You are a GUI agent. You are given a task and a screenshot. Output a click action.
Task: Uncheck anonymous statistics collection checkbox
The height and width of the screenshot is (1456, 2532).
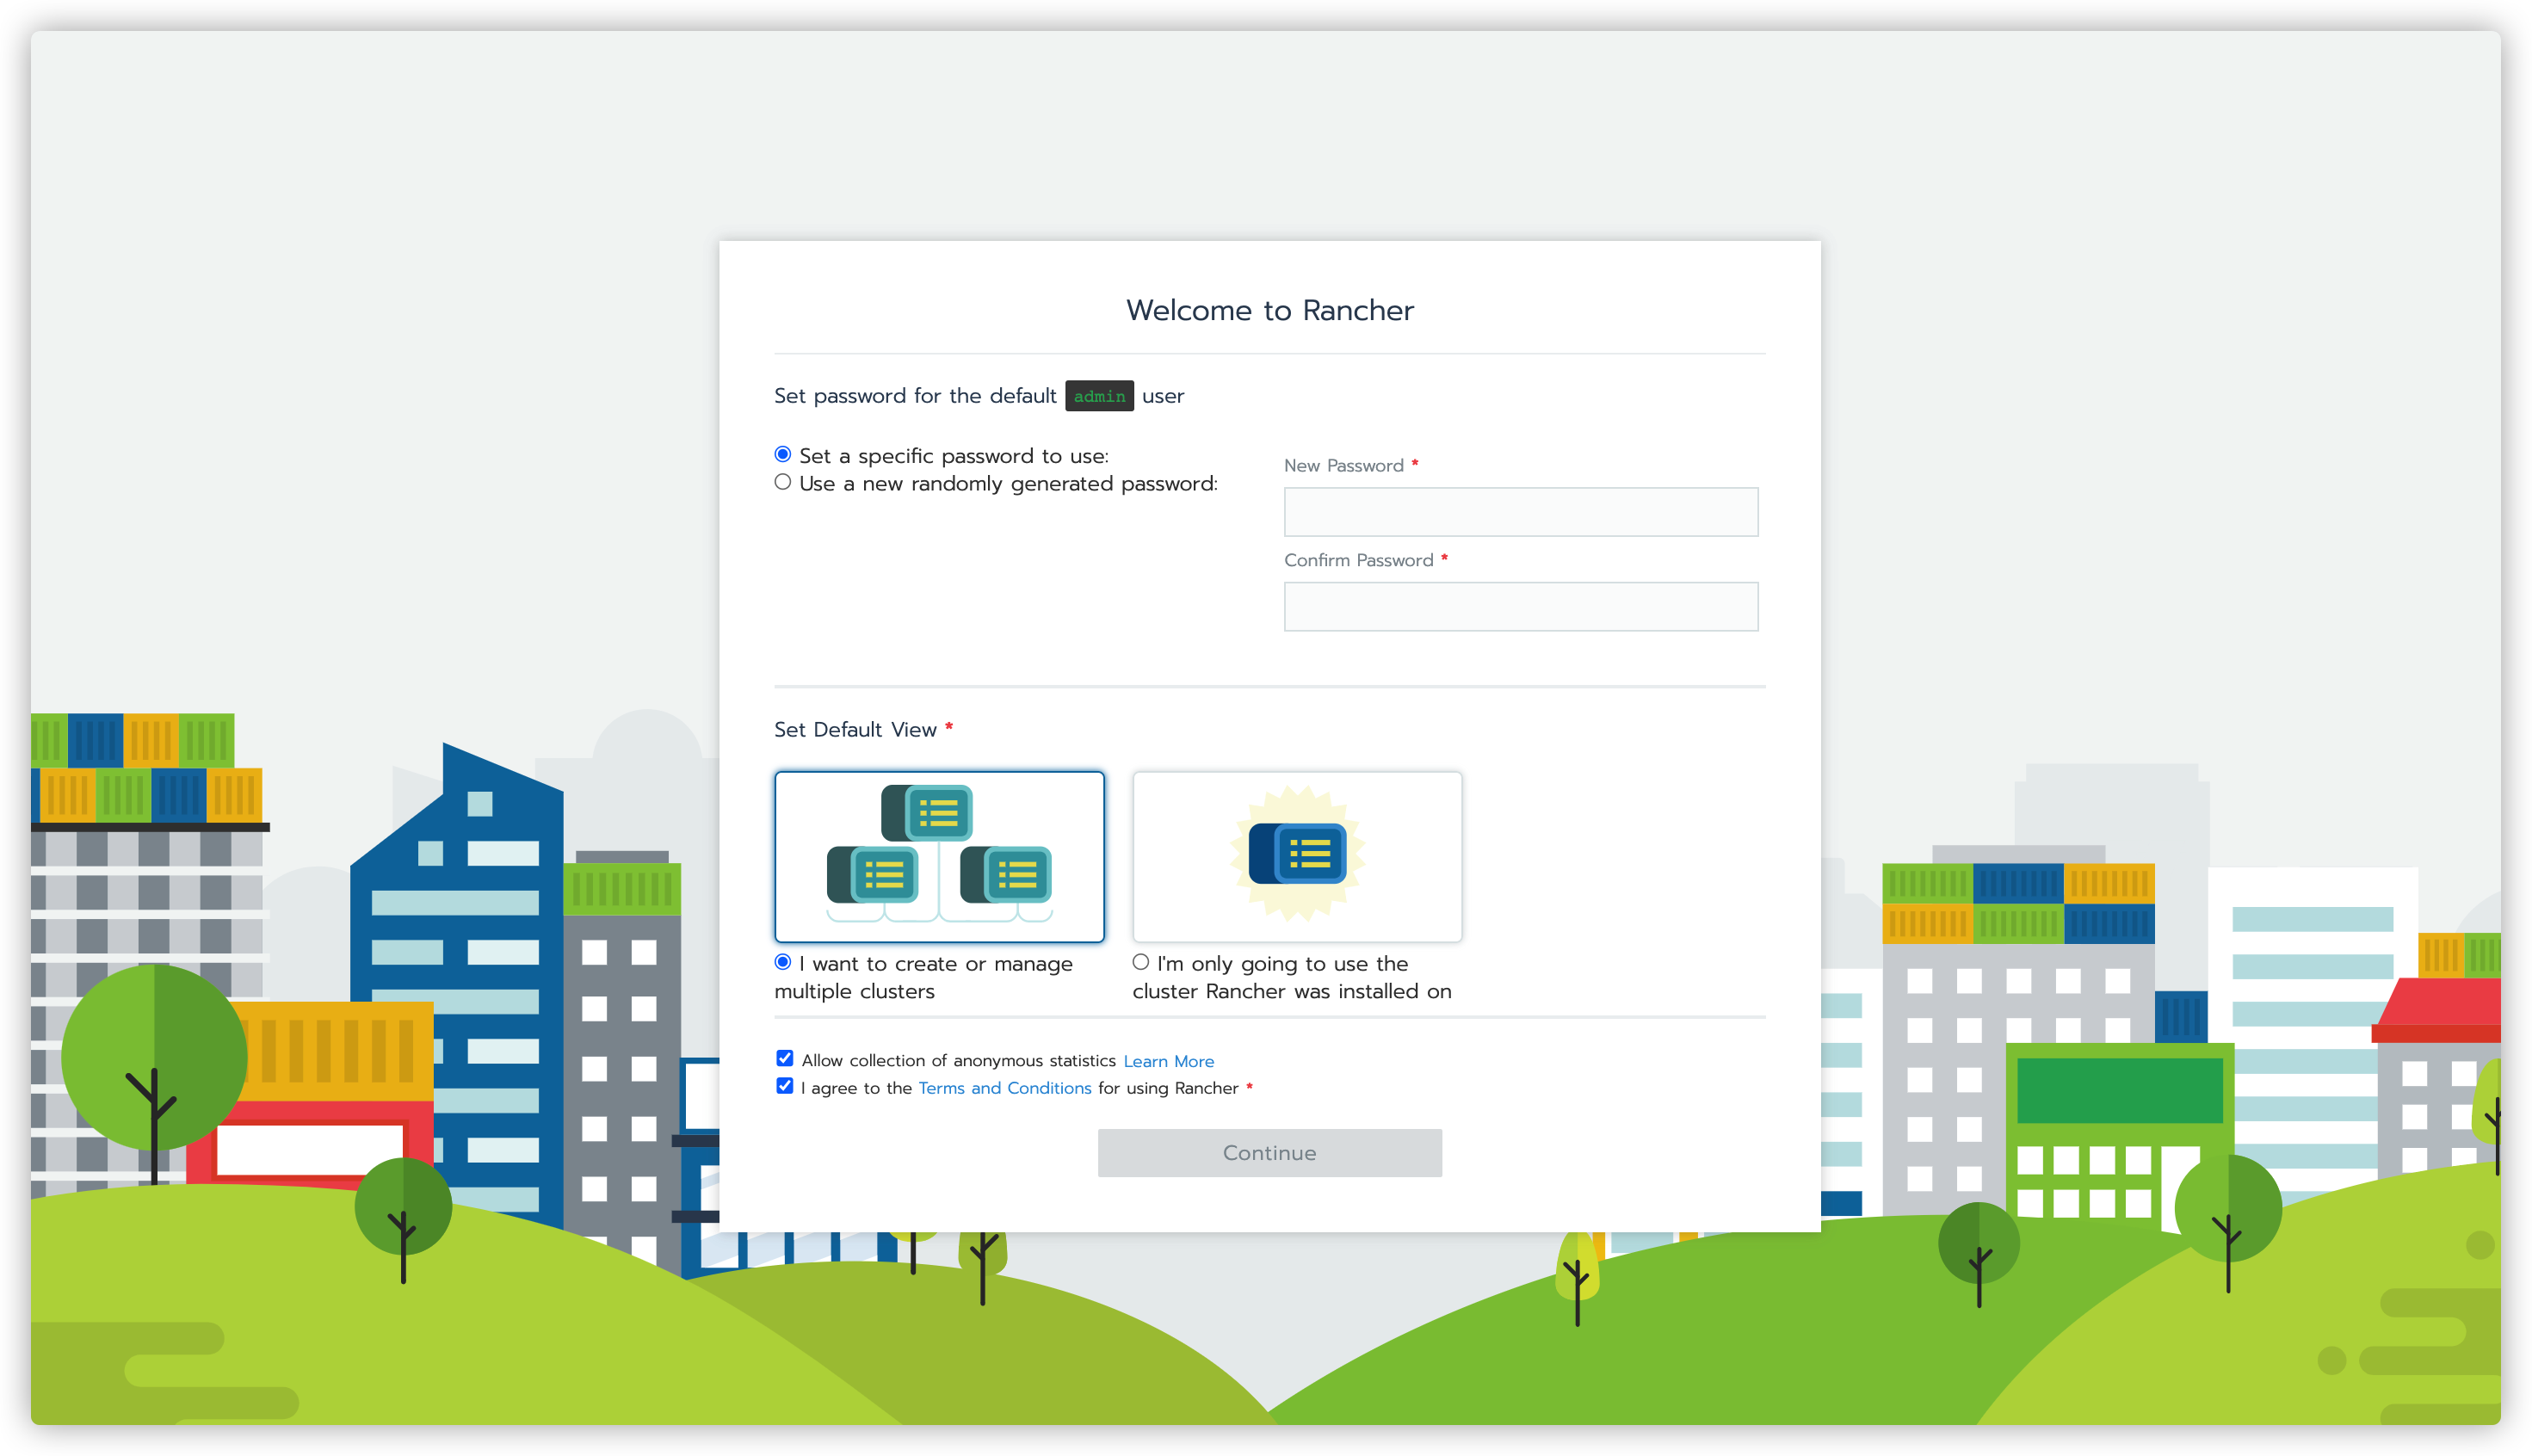coord(785,1058)
